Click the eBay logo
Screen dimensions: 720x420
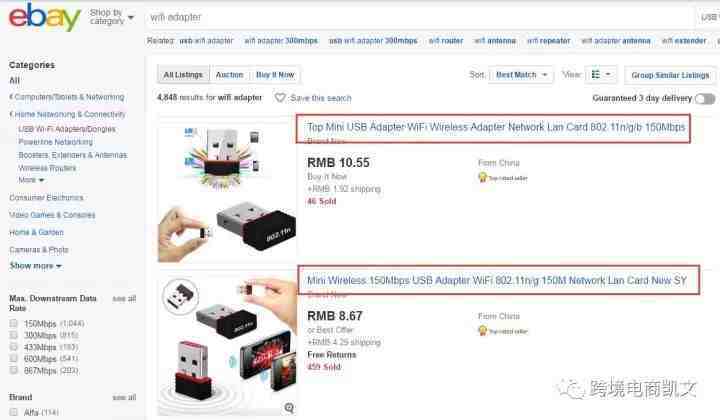pyautogui.click(x=45, y=17)
